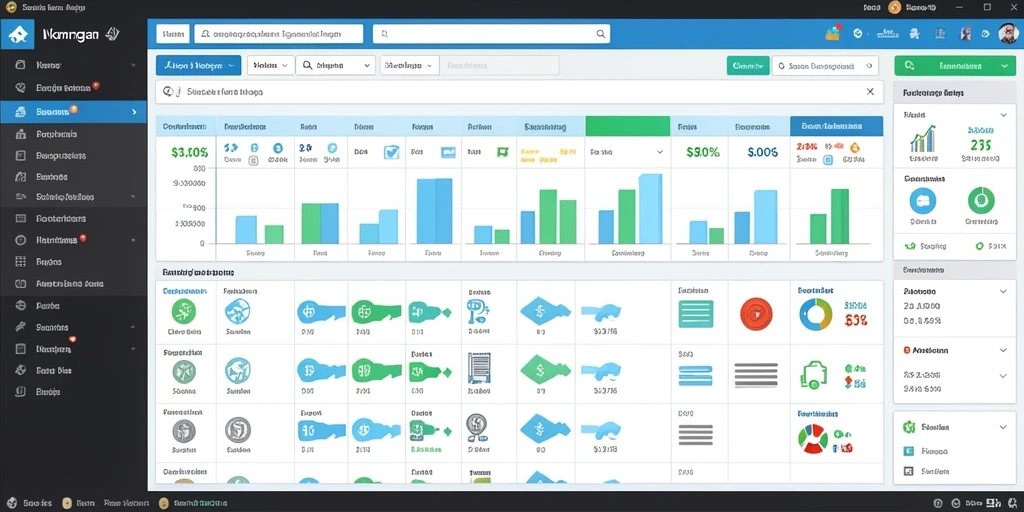
Task: Toggle the teal square item in the bottom right panel
Action: tap(908, 451)
